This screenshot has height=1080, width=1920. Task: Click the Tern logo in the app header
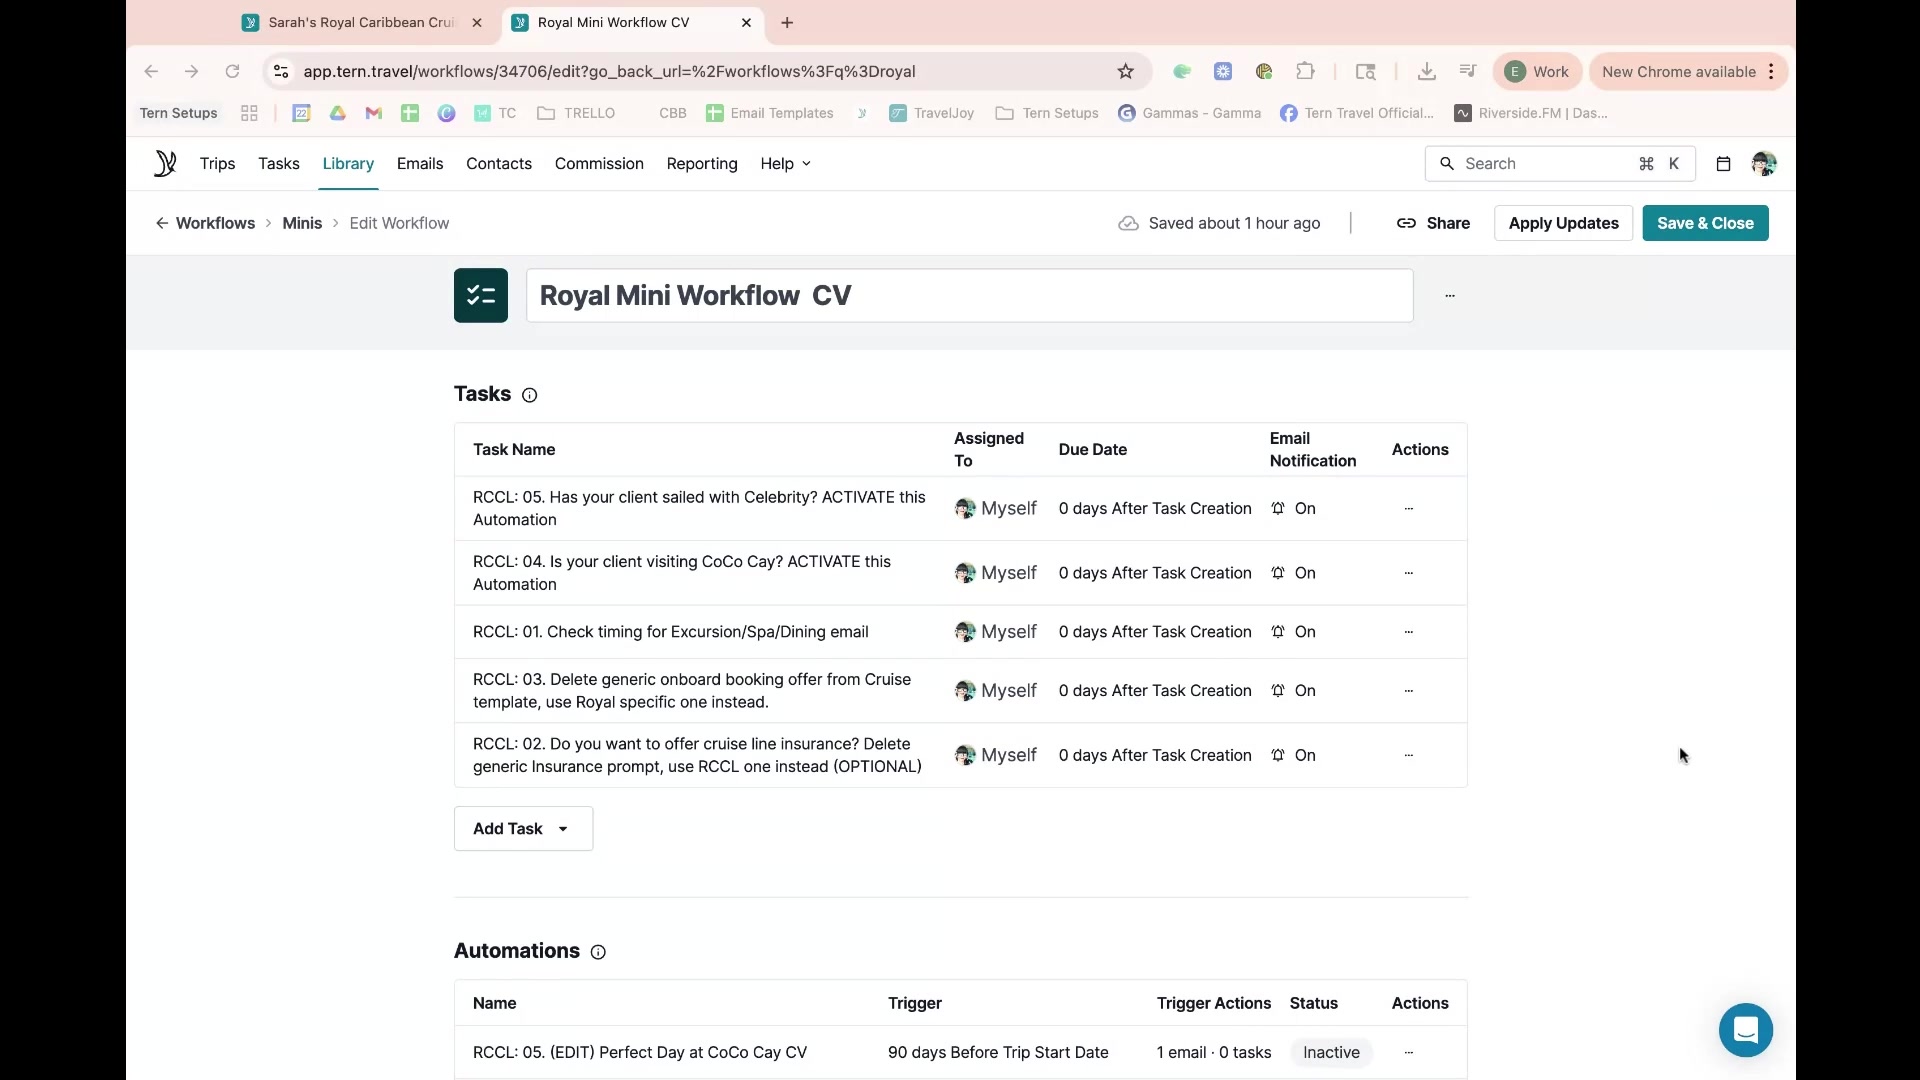165,163
